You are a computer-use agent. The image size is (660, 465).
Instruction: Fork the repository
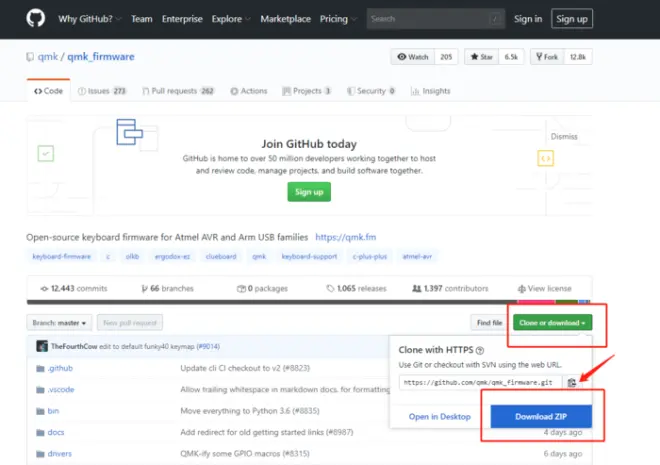point(547,57)
